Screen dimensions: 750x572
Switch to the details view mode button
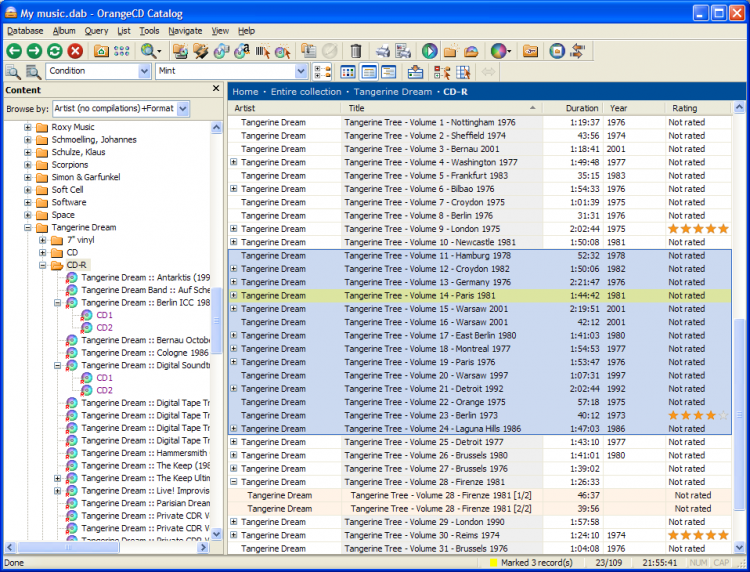pos(389,72)
